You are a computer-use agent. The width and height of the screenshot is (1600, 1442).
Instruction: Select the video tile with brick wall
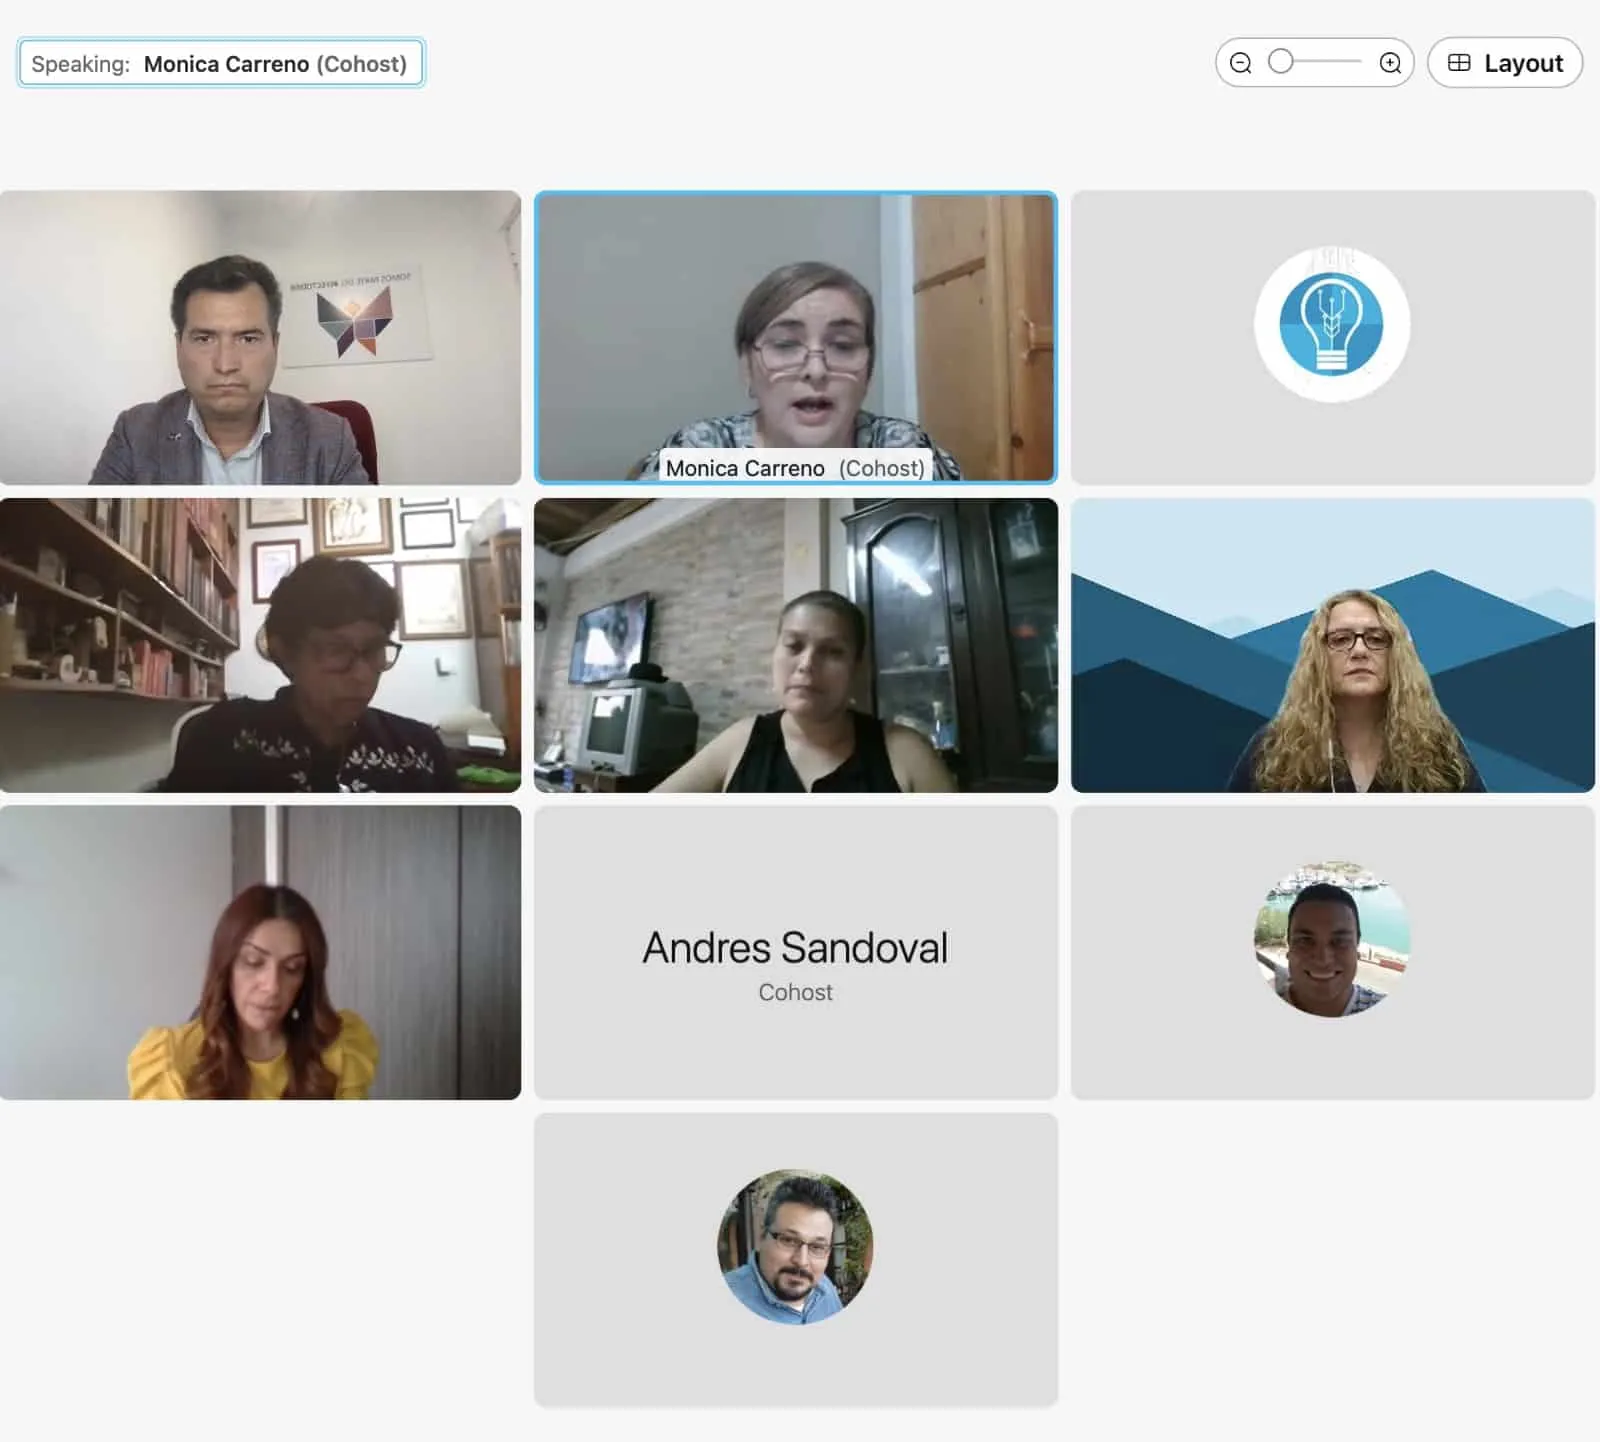[795, 645]
